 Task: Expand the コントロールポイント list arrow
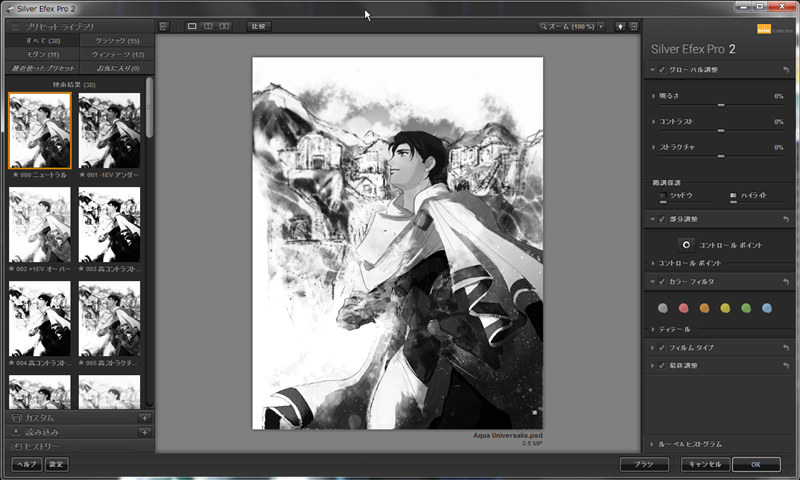653,263
